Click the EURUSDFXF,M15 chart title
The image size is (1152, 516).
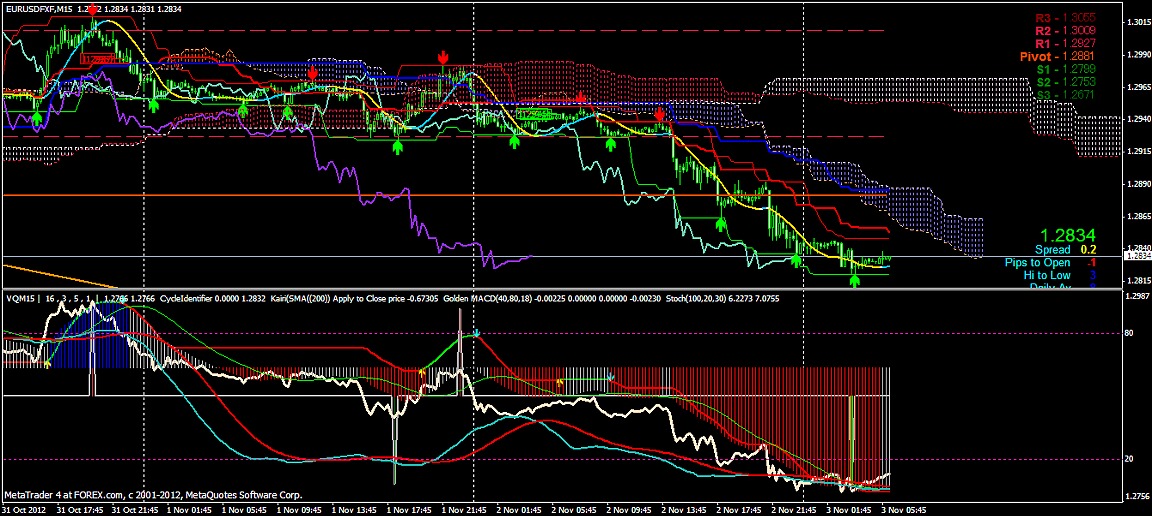(36, 8)
